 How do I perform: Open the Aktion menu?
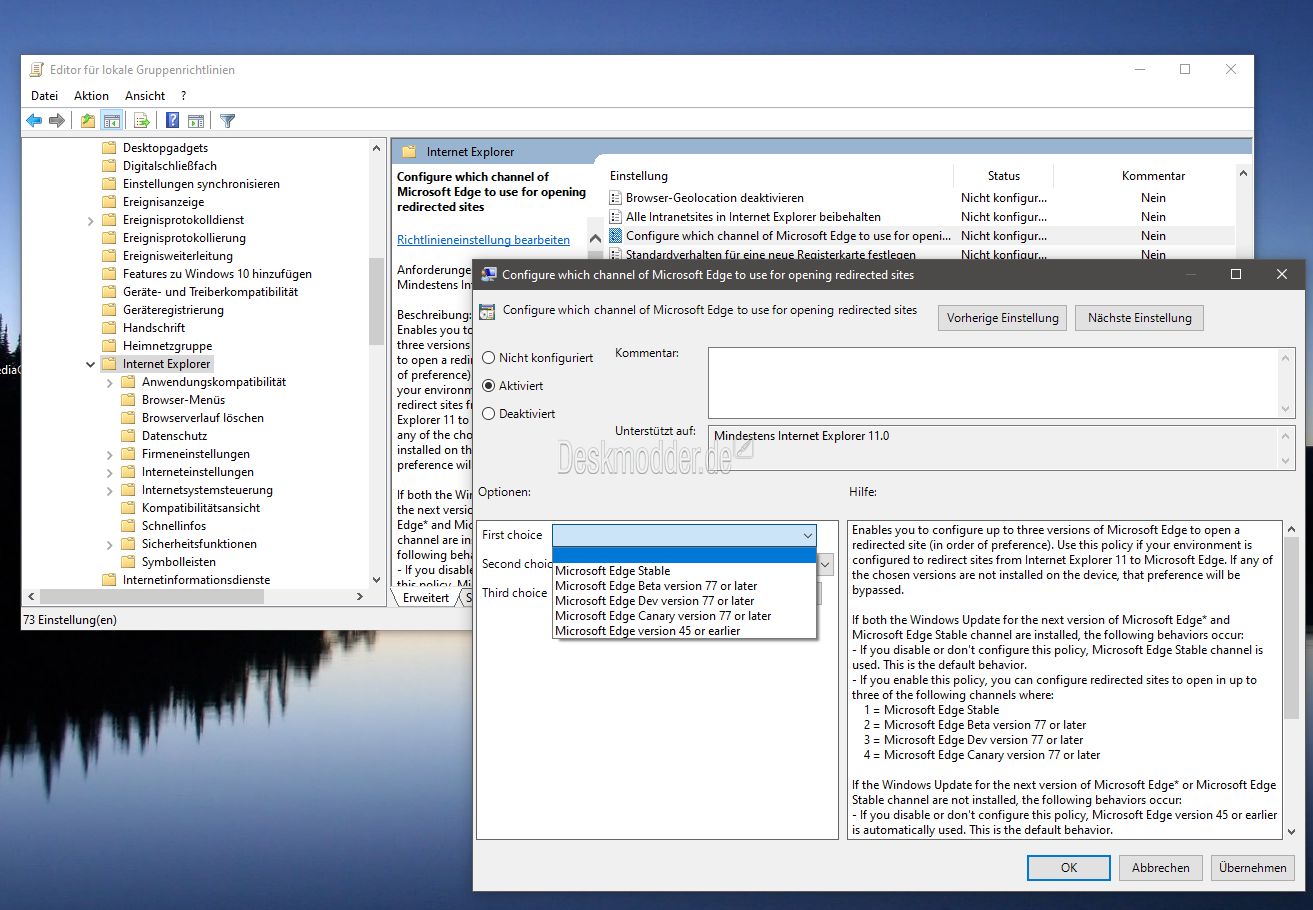tap(91, 96)
